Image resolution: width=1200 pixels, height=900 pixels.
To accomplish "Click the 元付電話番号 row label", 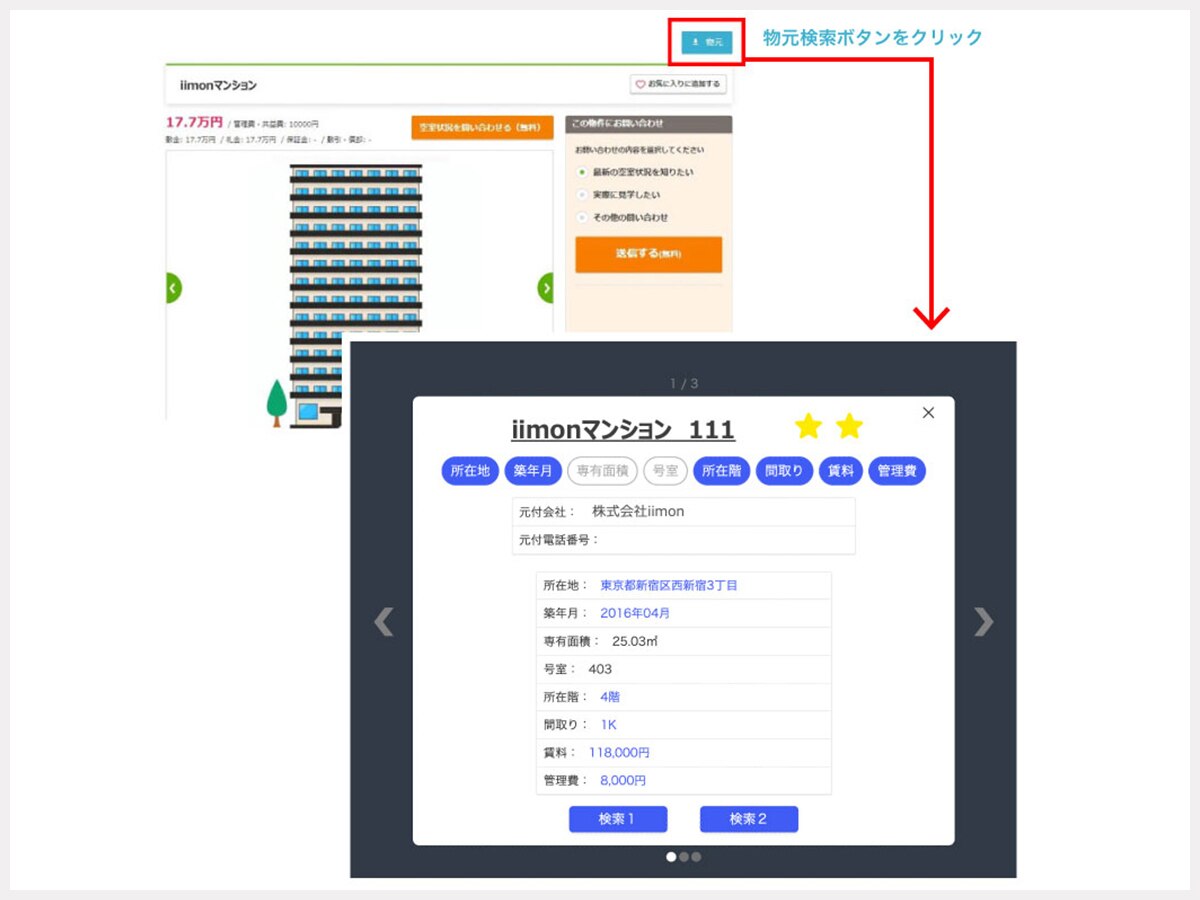I will [559, 540].
